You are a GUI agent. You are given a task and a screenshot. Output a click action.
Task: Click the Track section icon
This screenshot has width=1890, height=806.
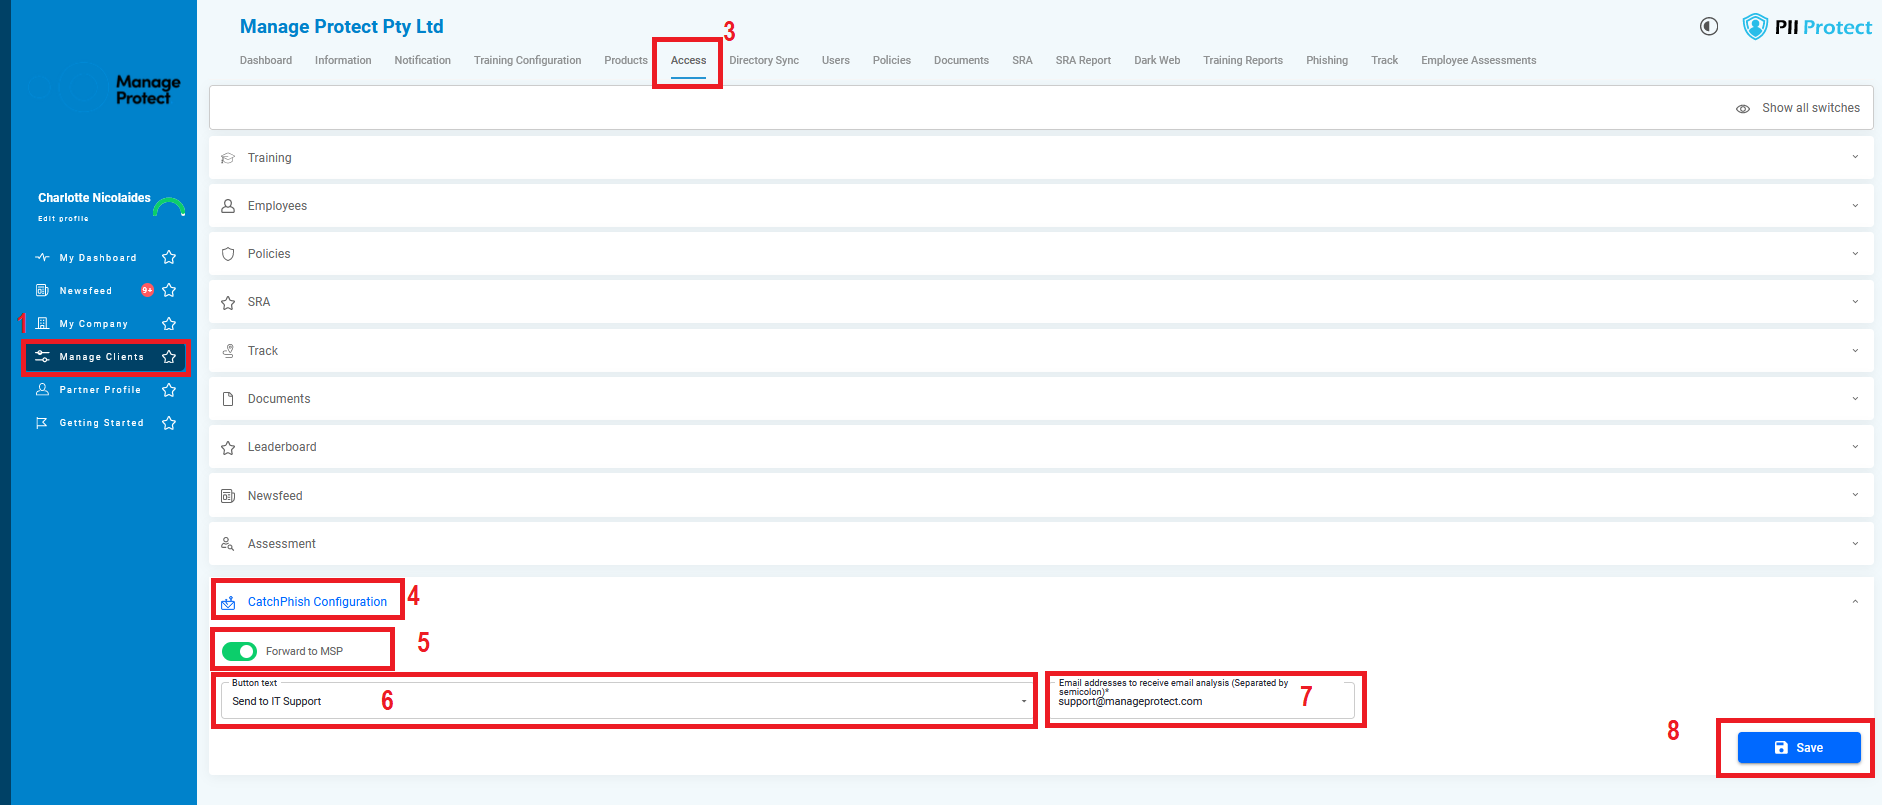pos(228,351)
